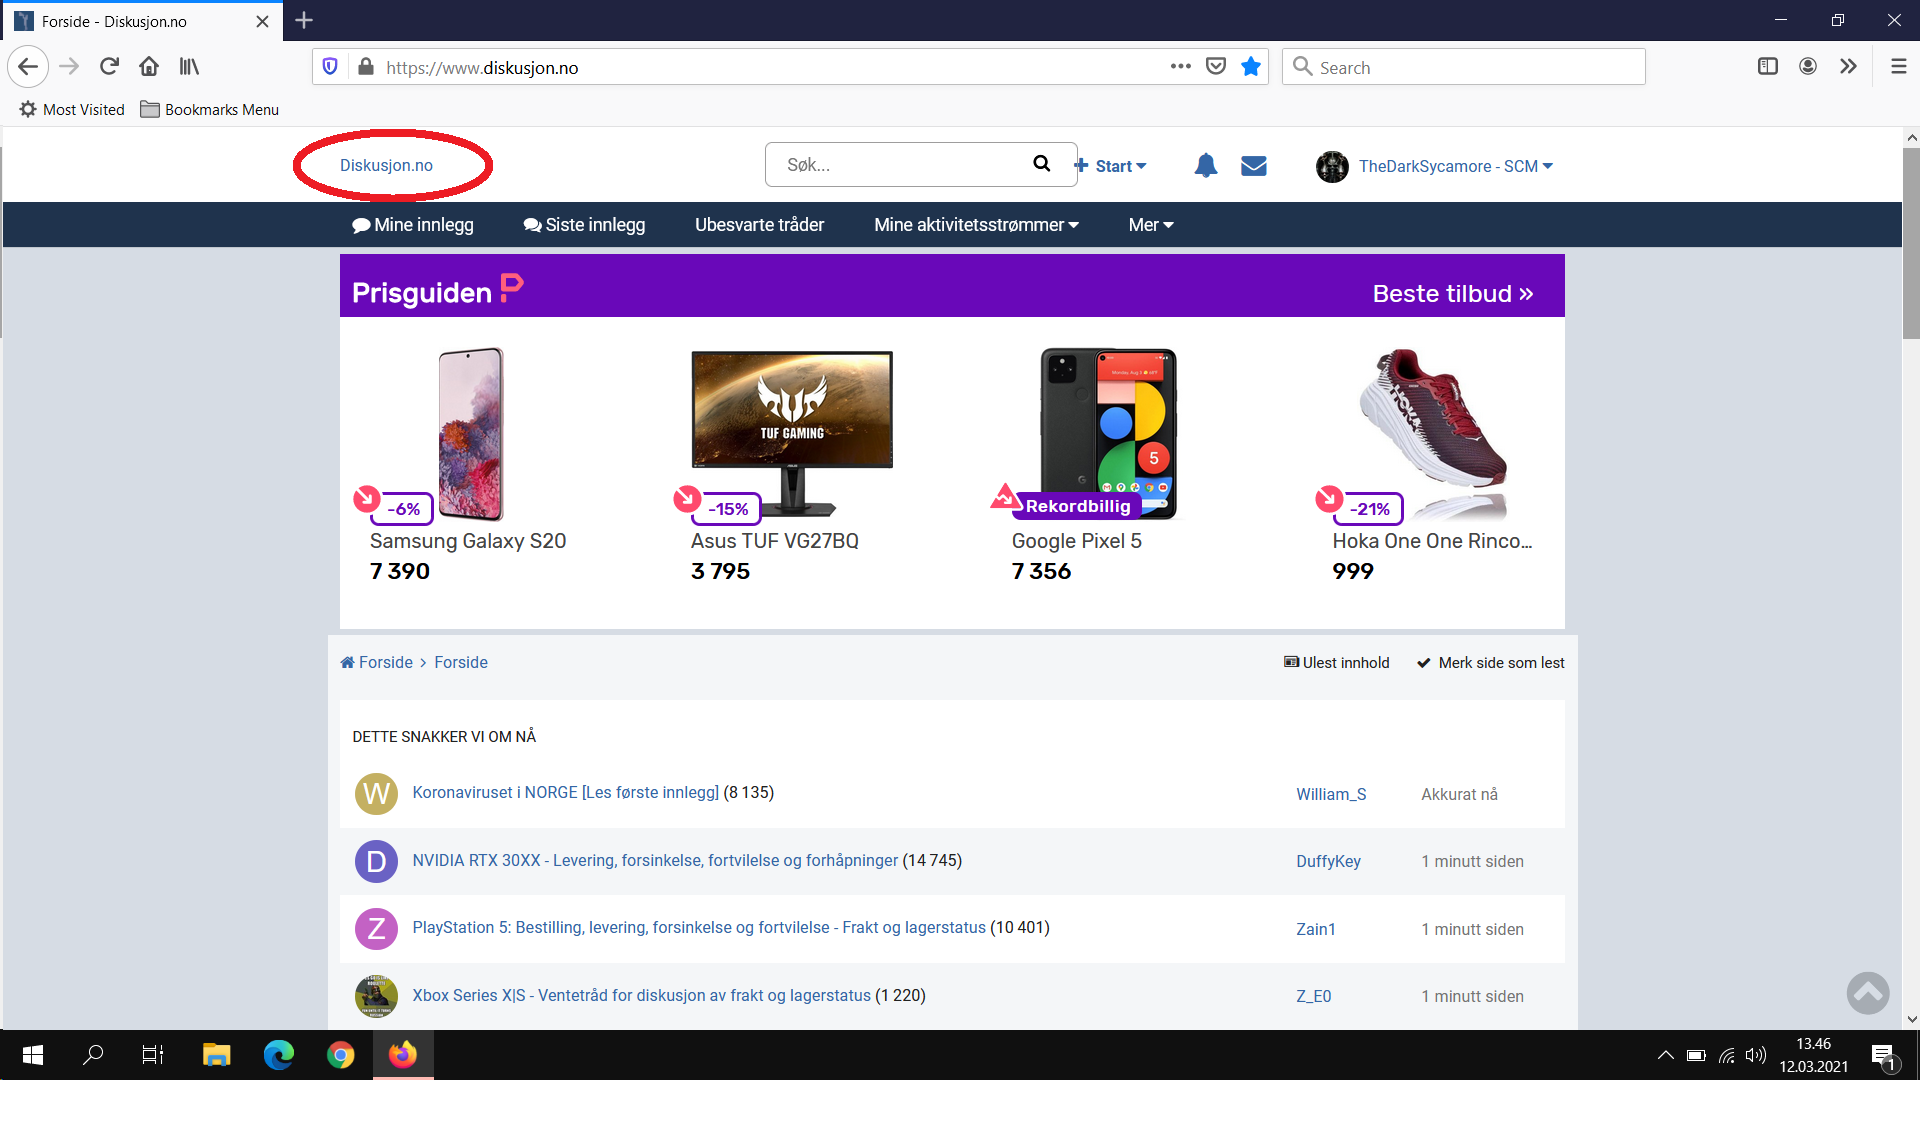
Task: Click the padlock site security icon
Action: (366, 67)
